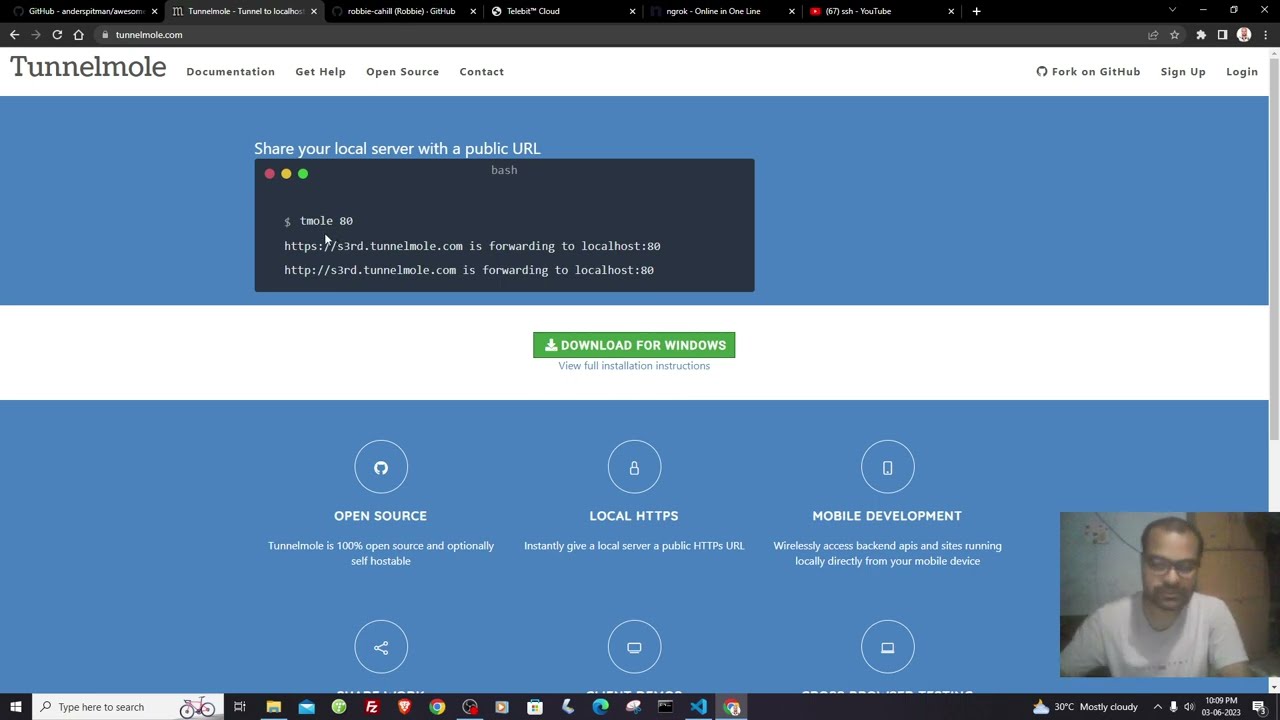Click the taskbar search box
The width and height of the screenshot is (1280, 720).
tap(128, 707)
